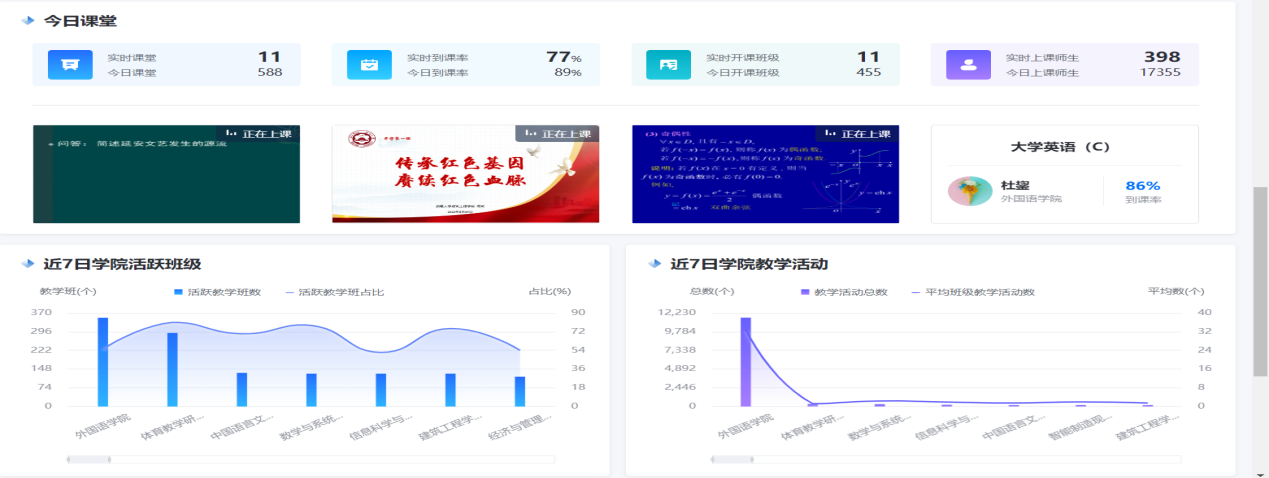The height and width of the screenshot is (478, 1269).
Task: Click the vertical page scrollbar thumb
Action: pos(1260,283)
